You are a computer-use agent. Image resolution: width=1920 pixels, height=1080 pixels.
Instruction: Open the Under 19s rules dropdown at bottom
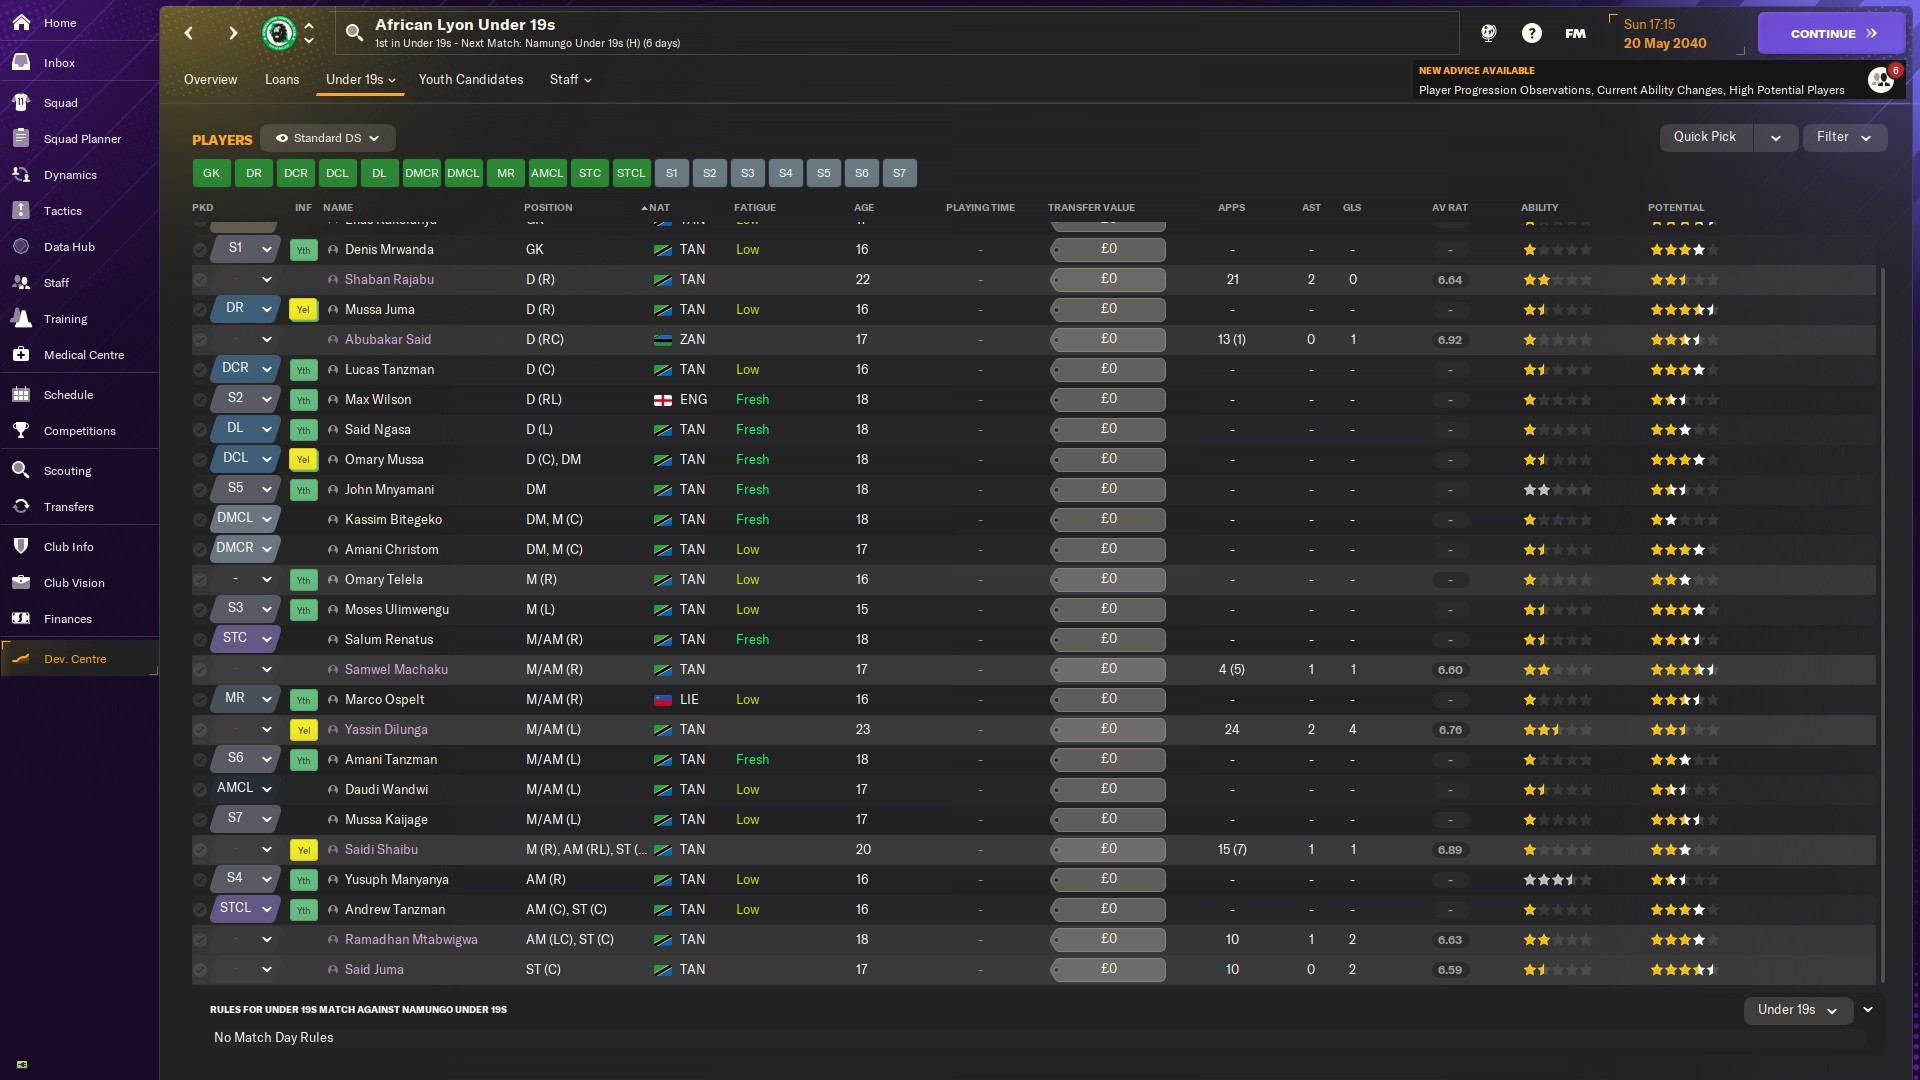pos(1797,1010)
